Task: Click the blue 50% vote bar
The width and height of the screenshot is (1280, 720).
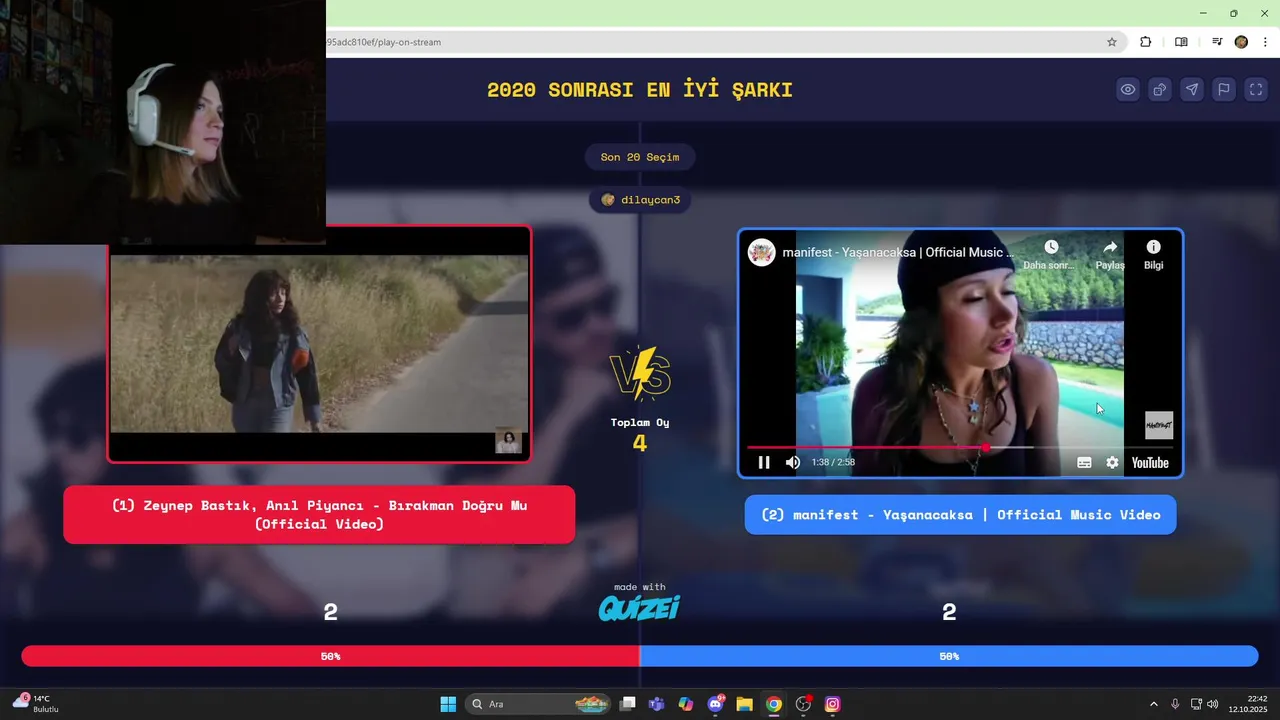Action: pos(949,656)
